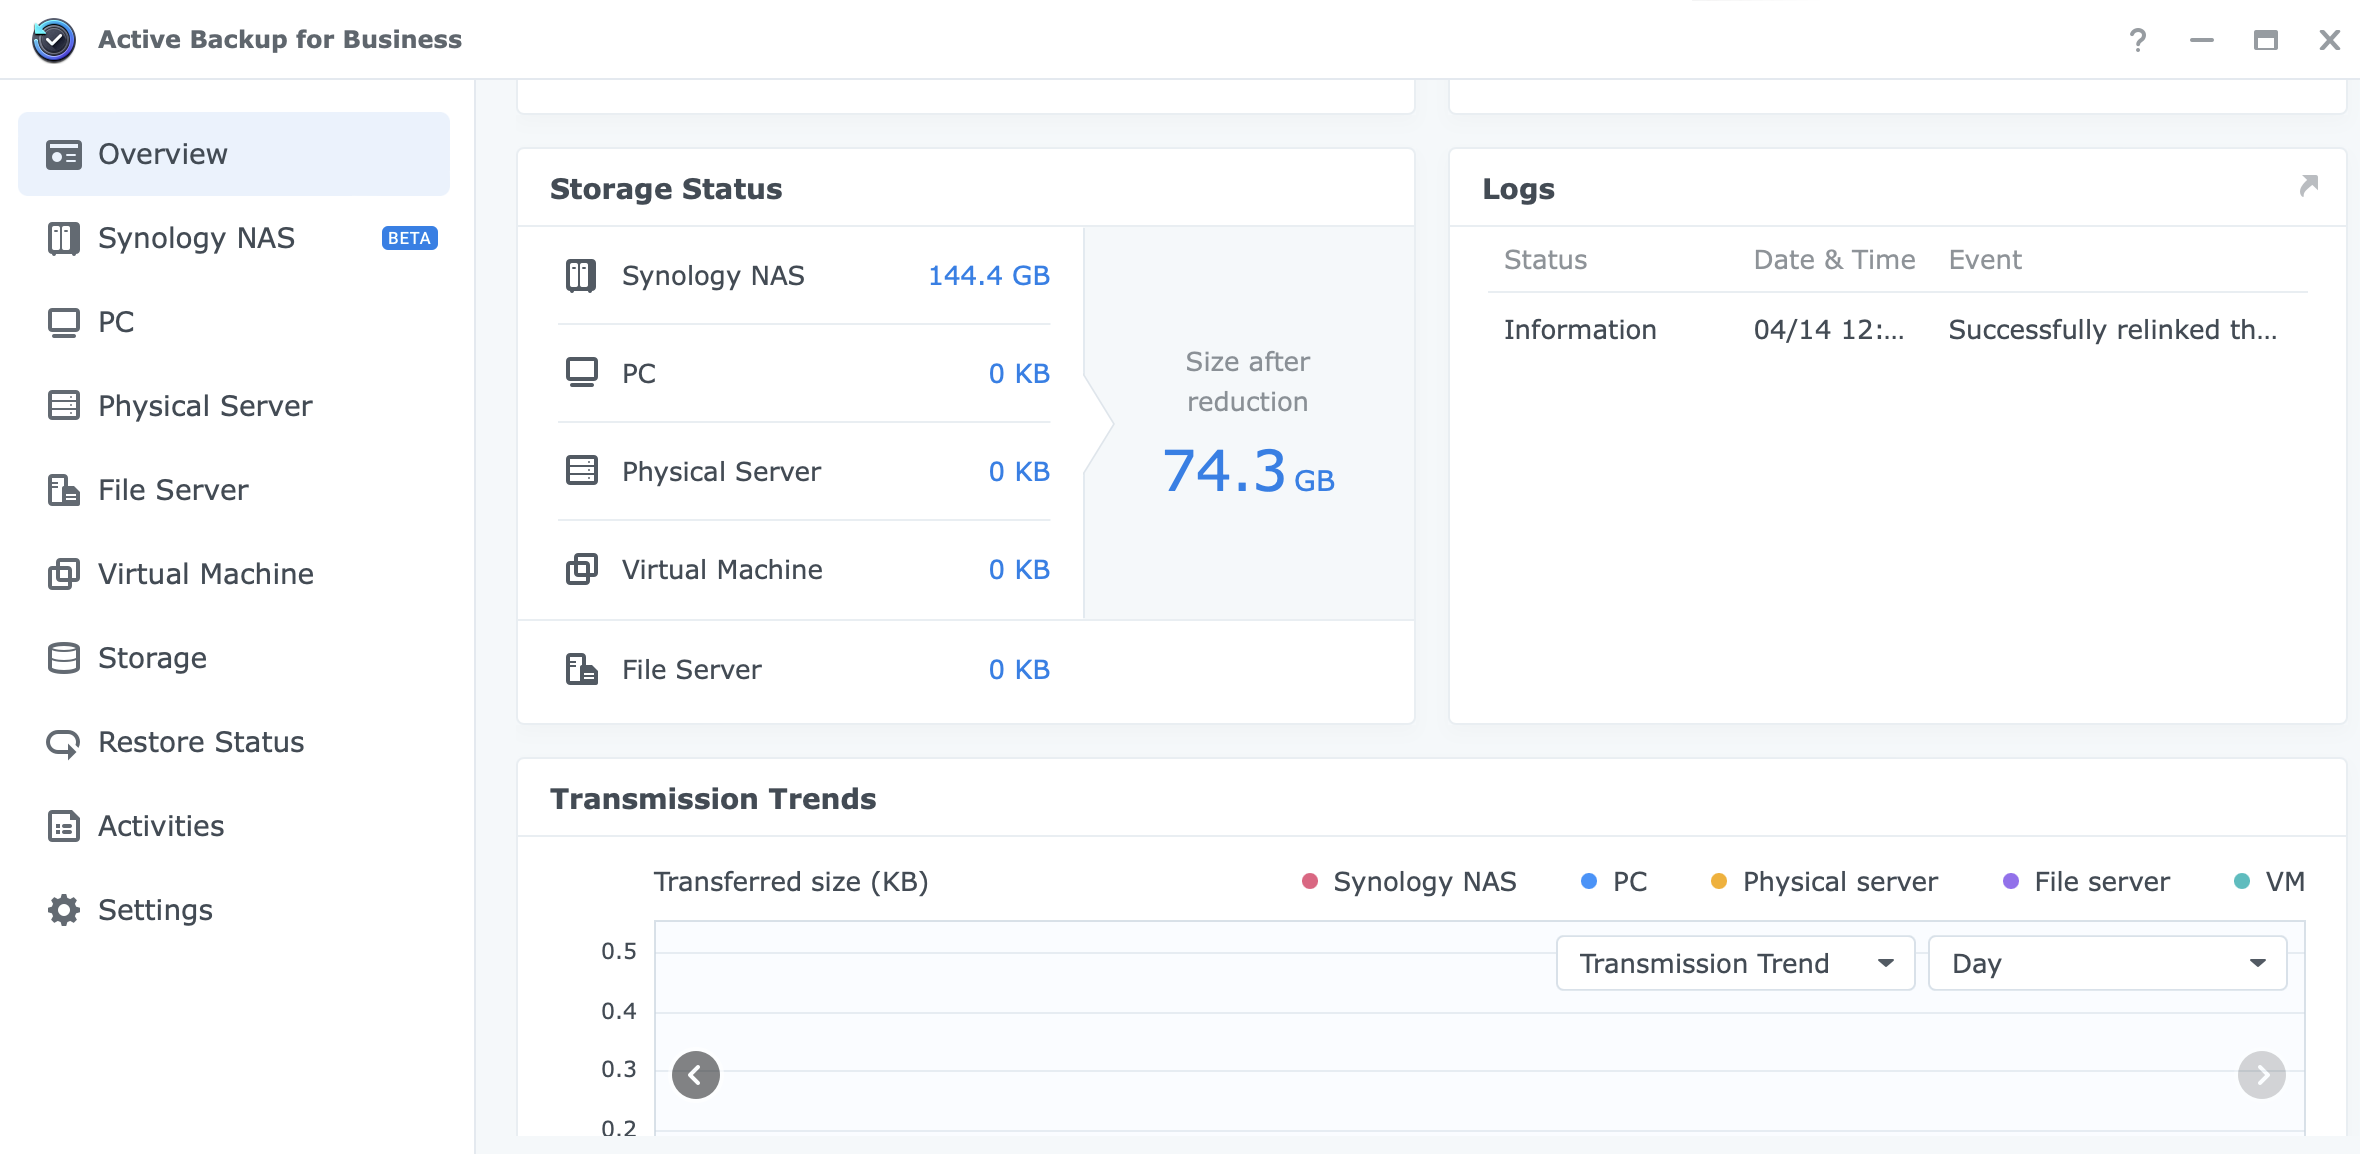
Task: Toggle File server legend series
Action: 2086,881
